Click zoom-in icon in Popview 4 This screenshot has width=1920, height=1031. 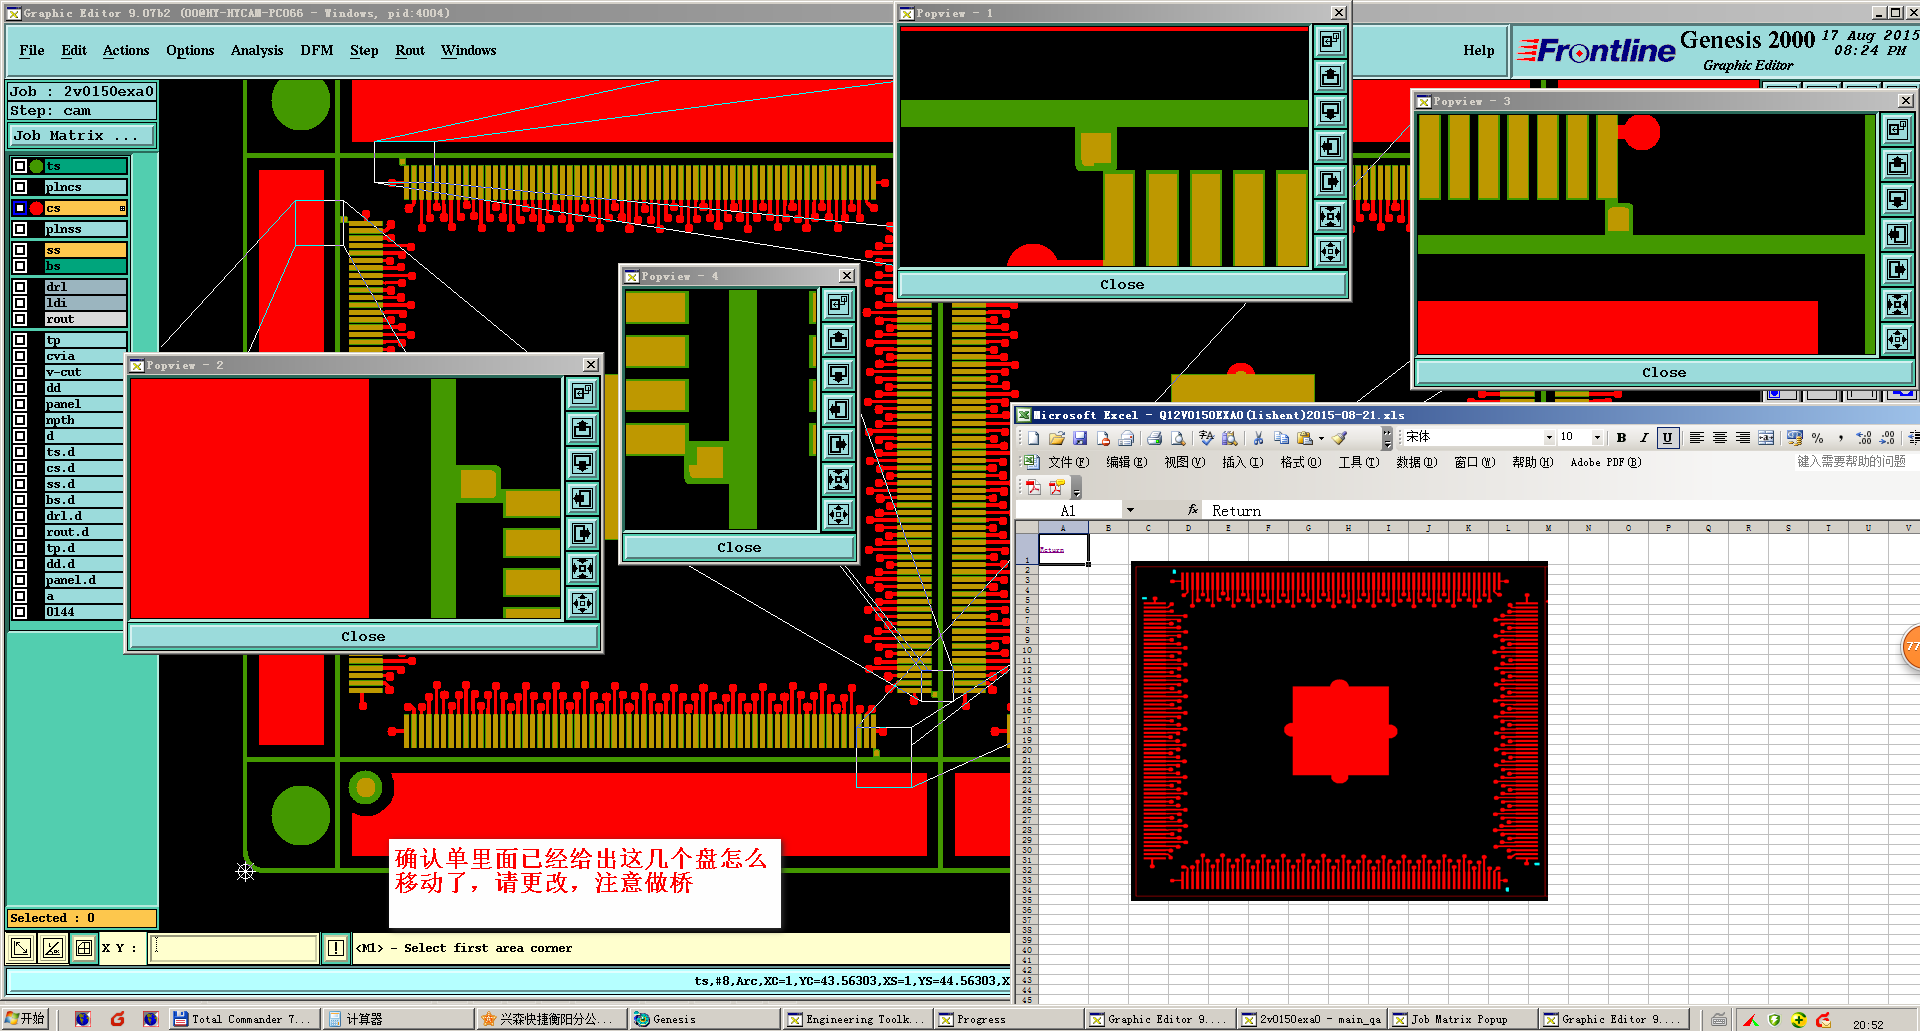click(x=838, y=479)
